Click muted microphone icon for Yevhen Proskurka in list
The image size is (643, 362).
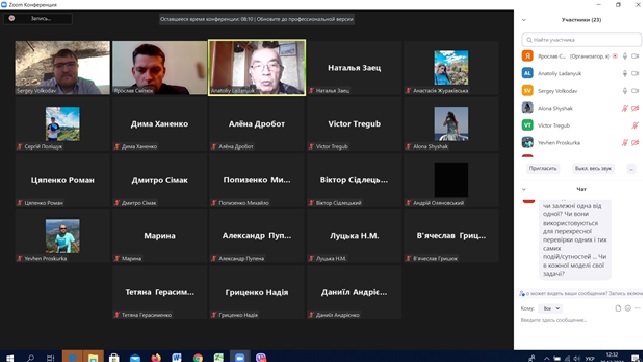coord(625,143)
